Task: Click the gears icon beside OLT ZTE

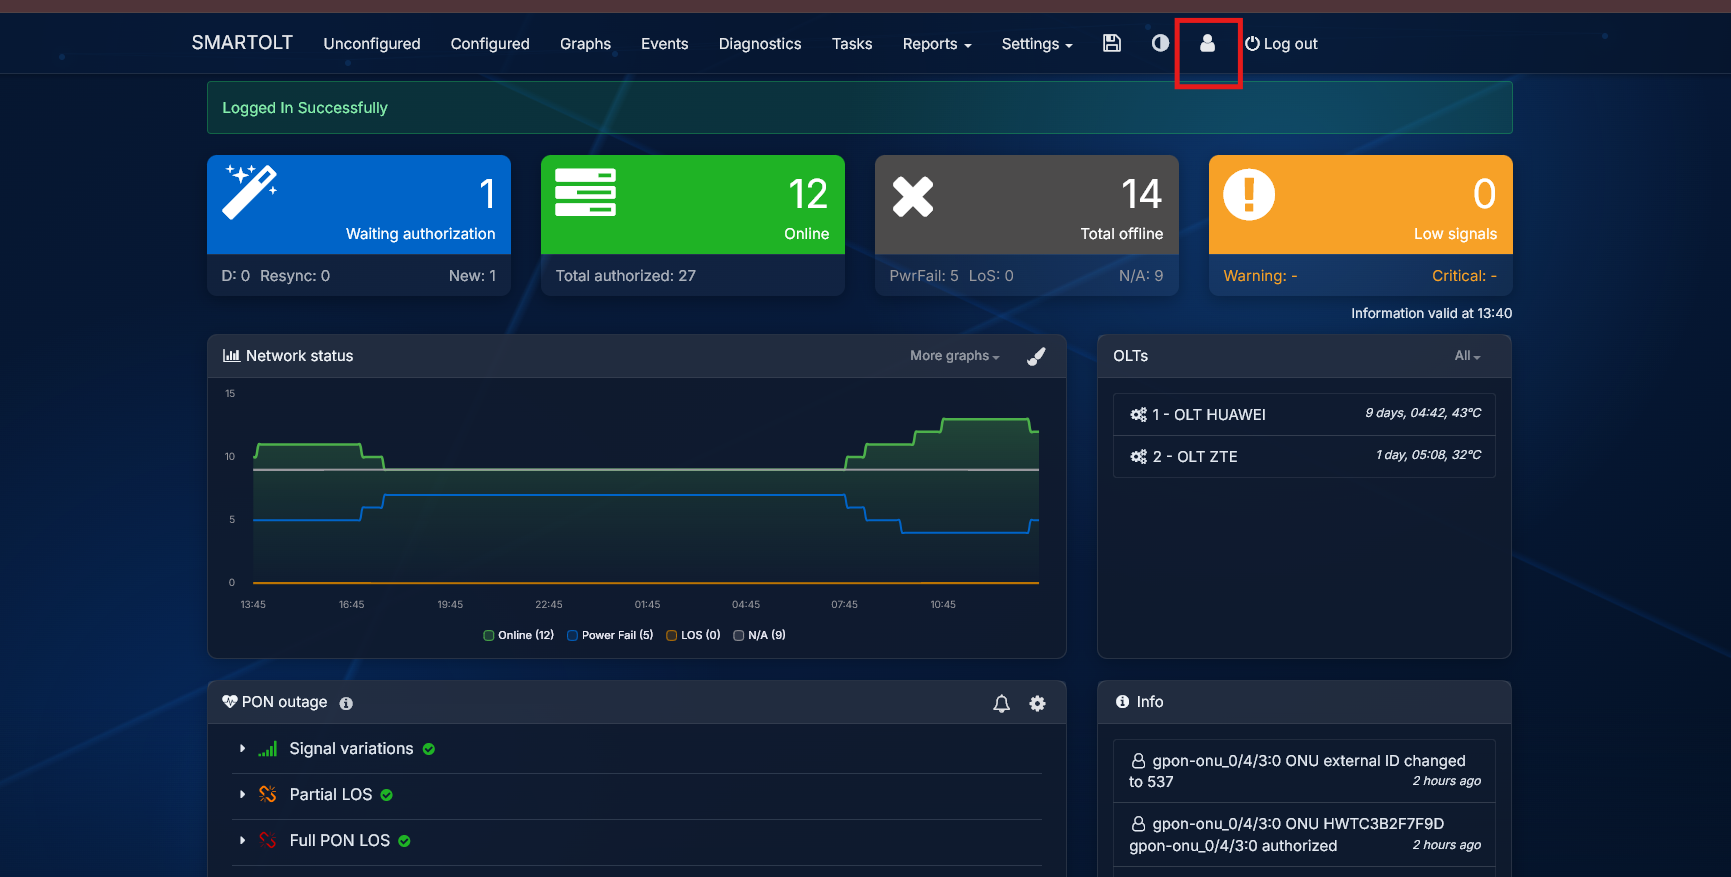Action: click(1138, 457)
